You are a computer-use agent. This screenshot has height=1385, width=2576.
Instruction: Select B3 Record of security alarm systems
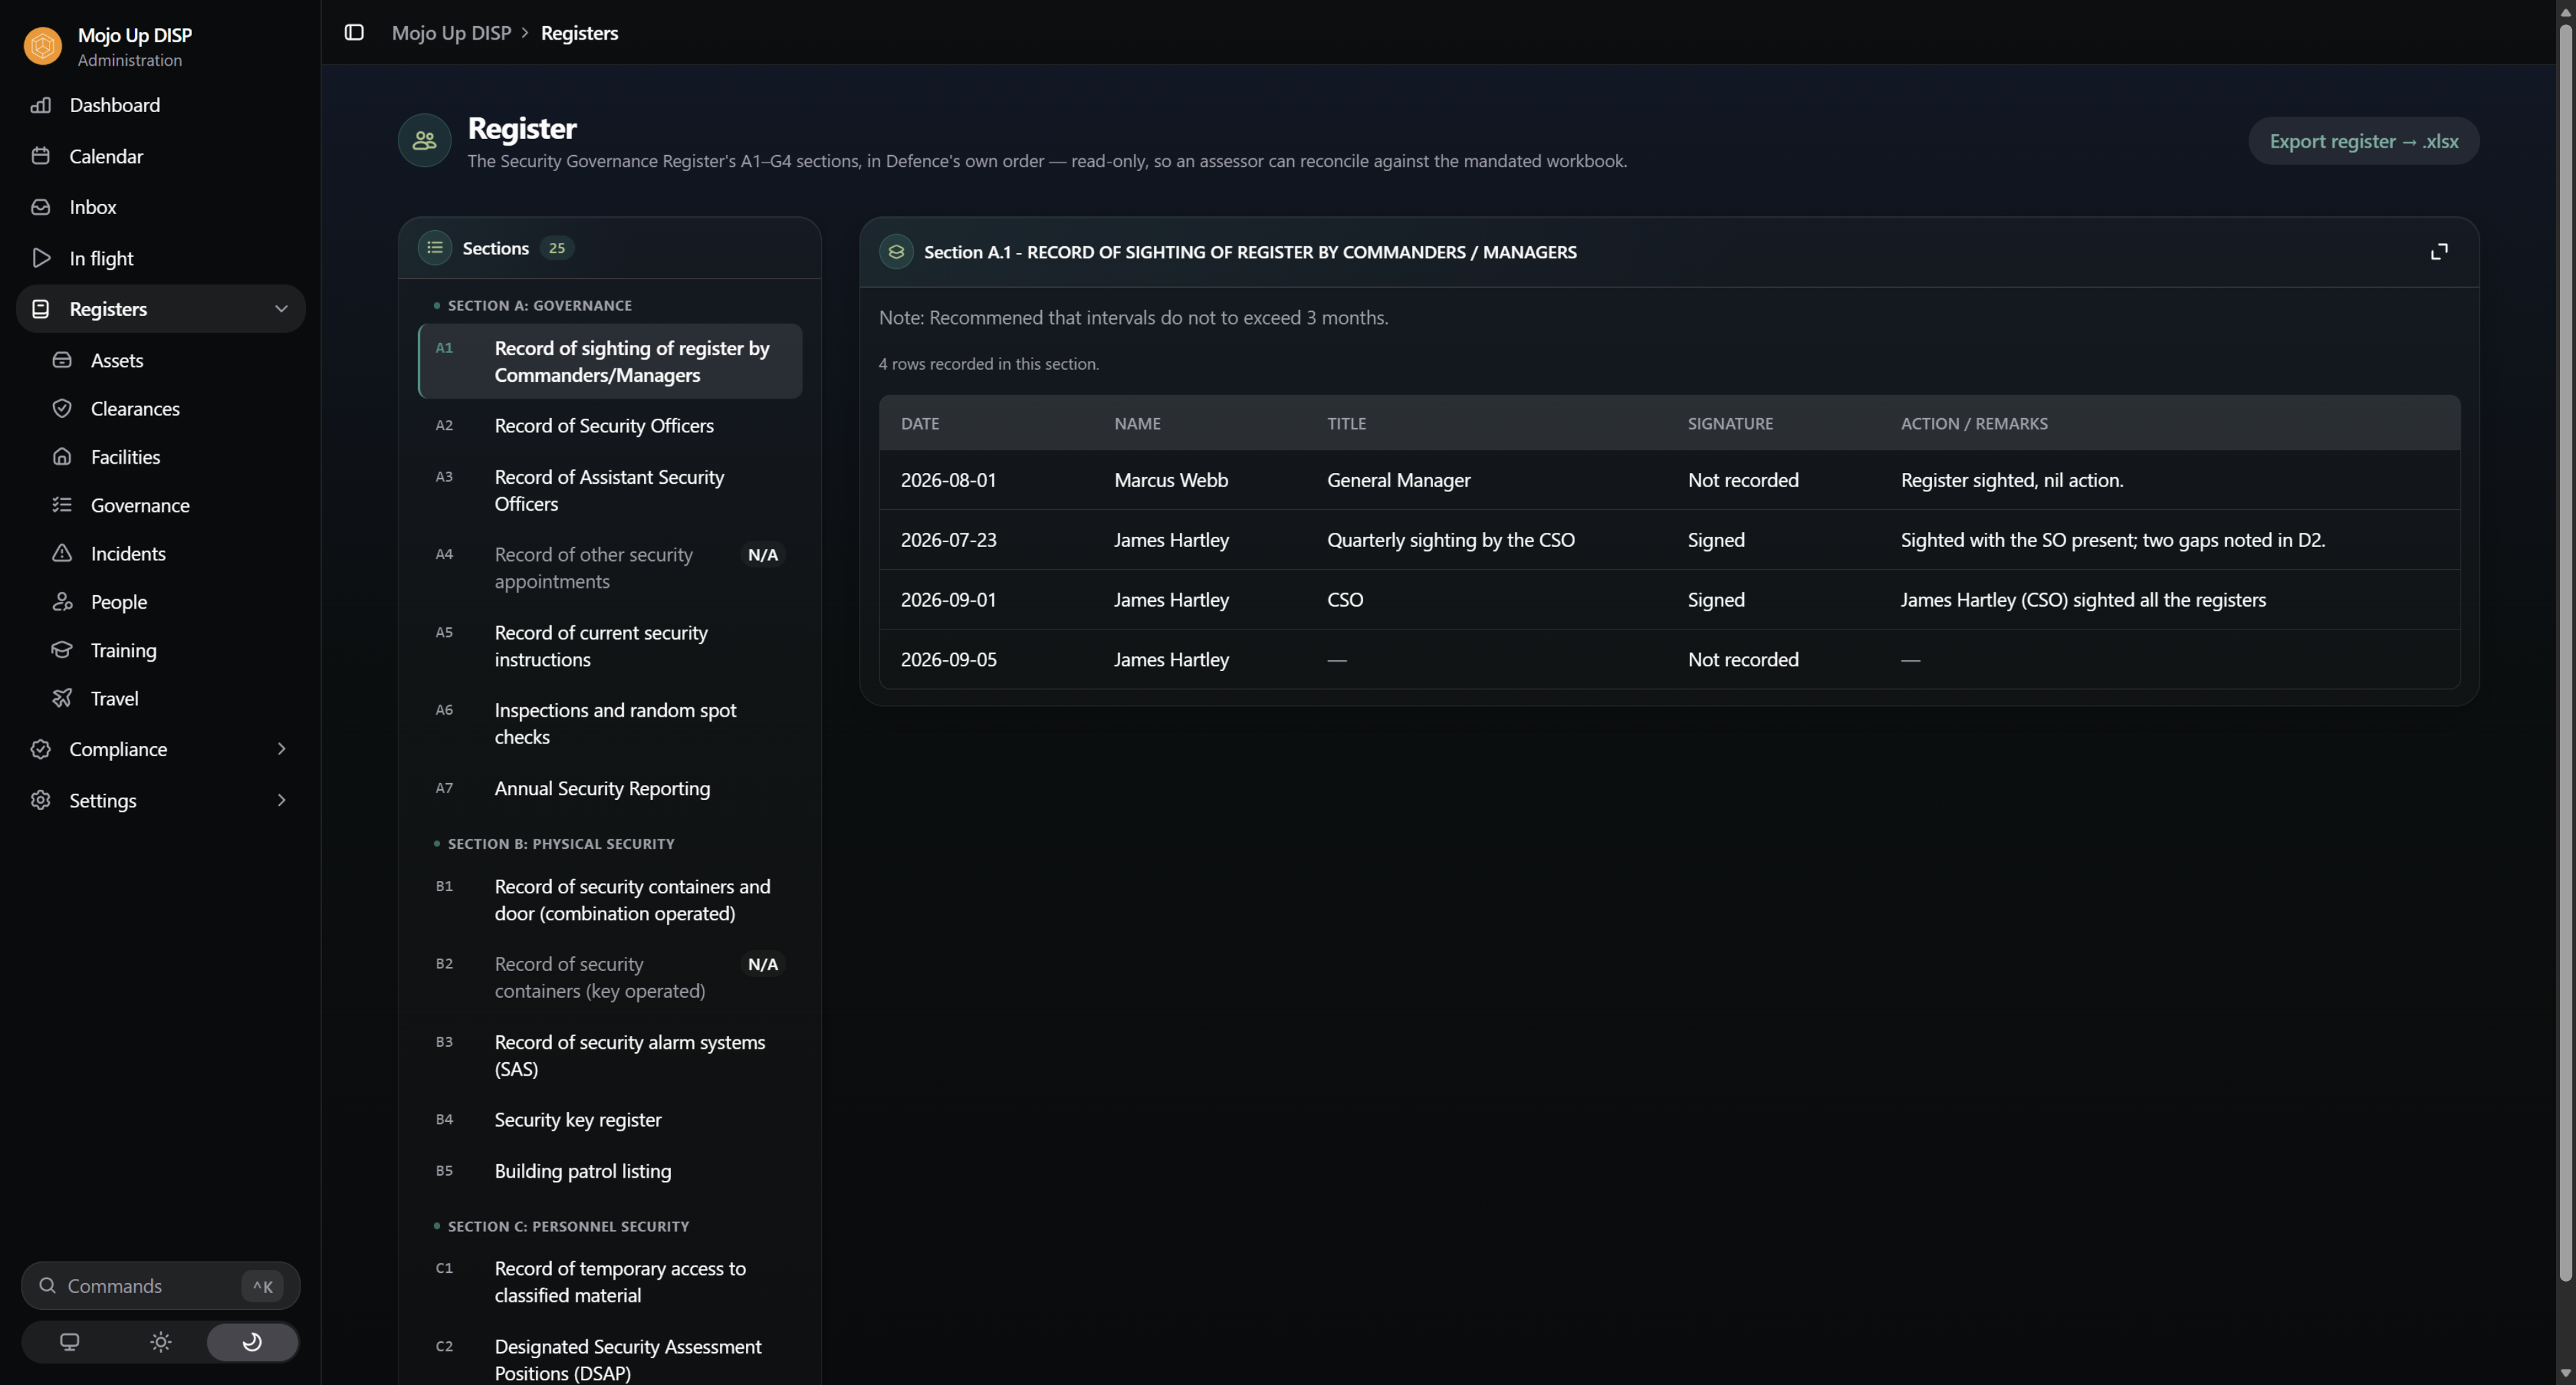point(610,1055)
